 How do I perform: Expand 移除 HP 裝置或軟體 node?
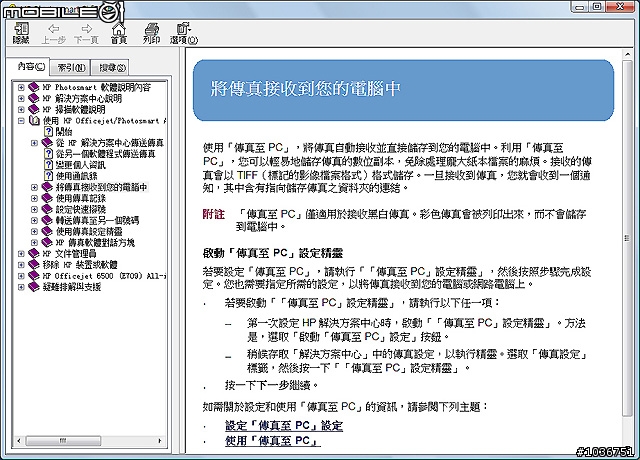point(21,264)
